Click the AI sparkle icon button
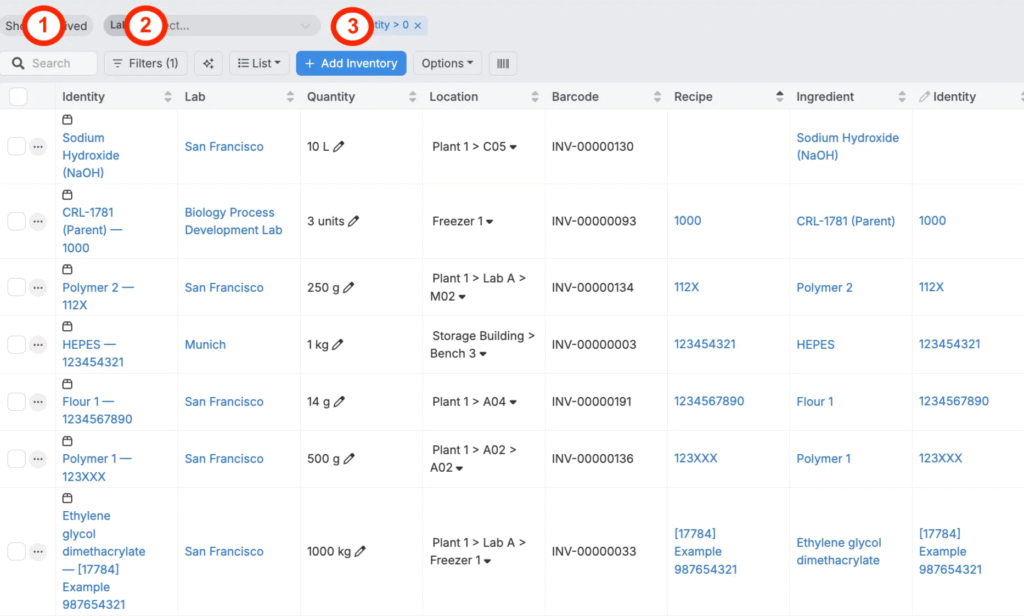The height and width of the screenshot is (616, 1024). (208, 63)
